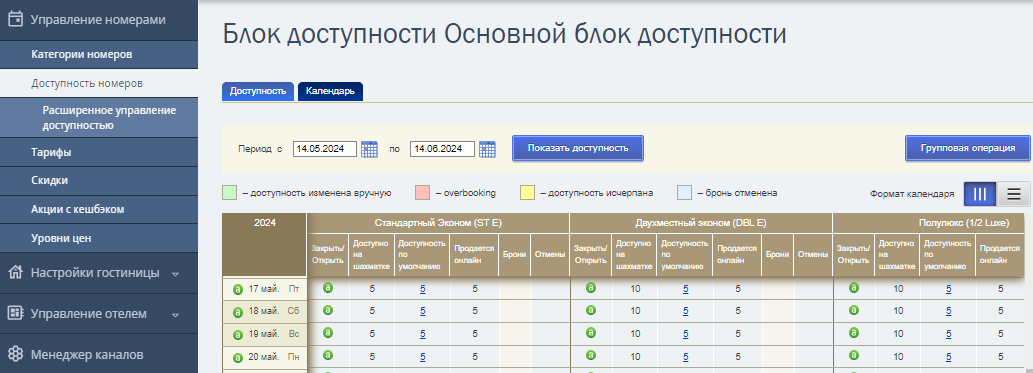Open Расширенное управление доступностью sidebar item
1033x373 pixels.
coord(99,118)
